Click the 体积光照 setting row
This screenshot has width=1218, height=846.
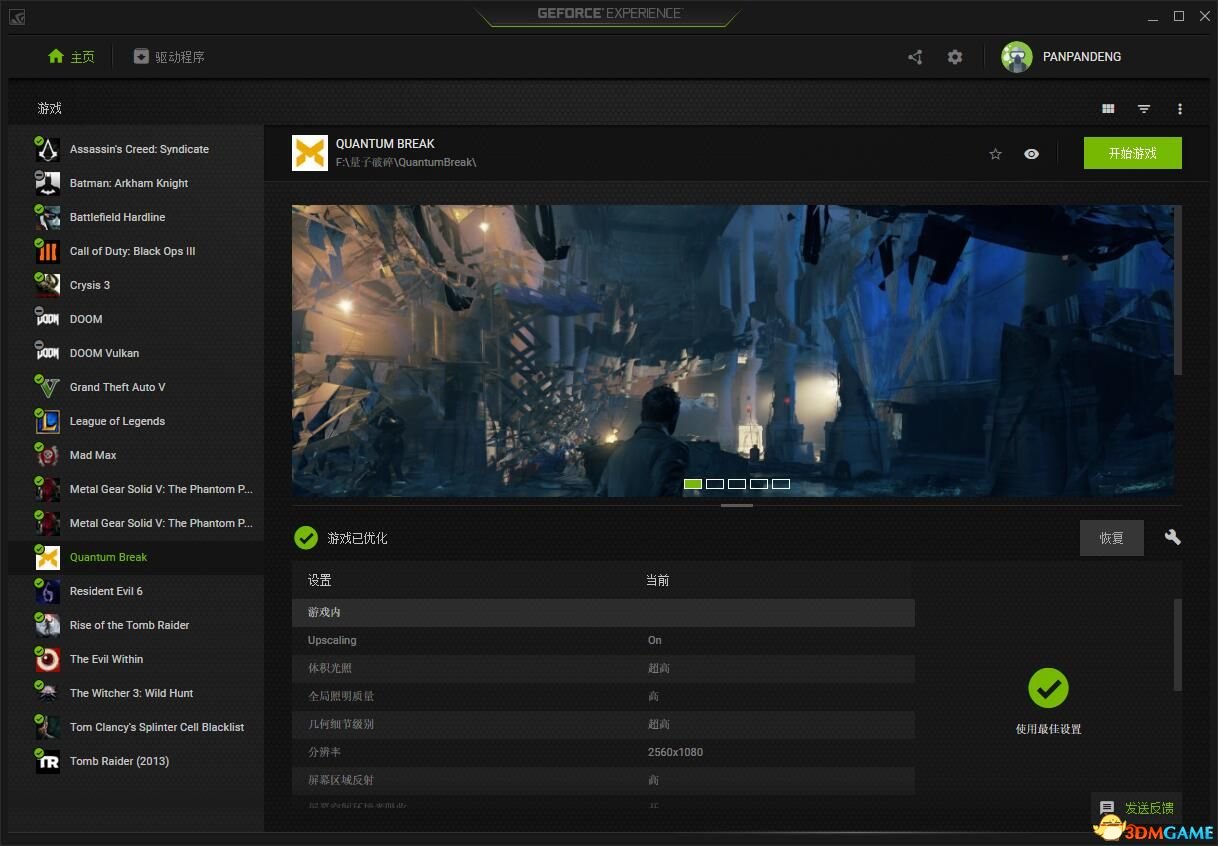(603, 668)
